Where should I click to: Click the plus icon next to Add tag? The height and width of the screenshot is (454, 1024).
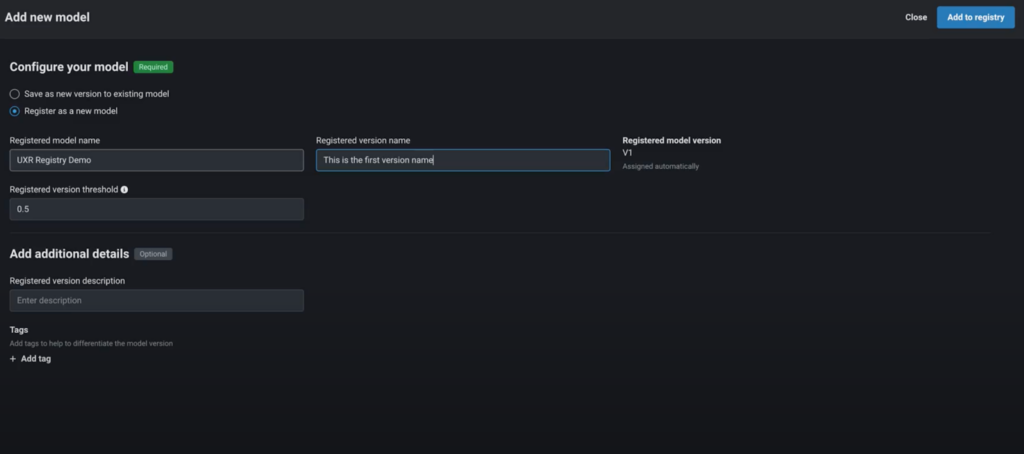tap(13, 358)
